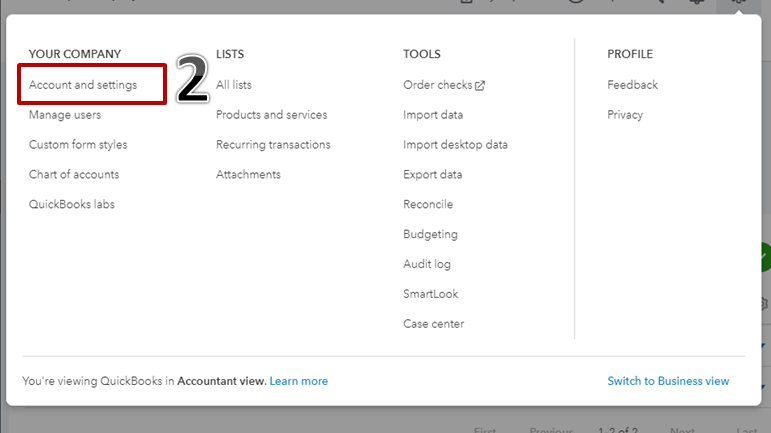Switch to Business view

[x=668, y=381]
